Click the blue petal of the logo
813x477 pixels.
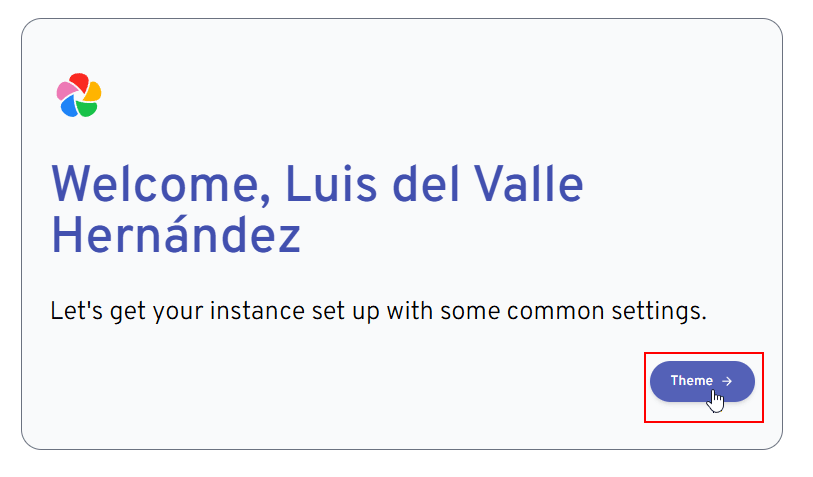(x=69, y=106)
